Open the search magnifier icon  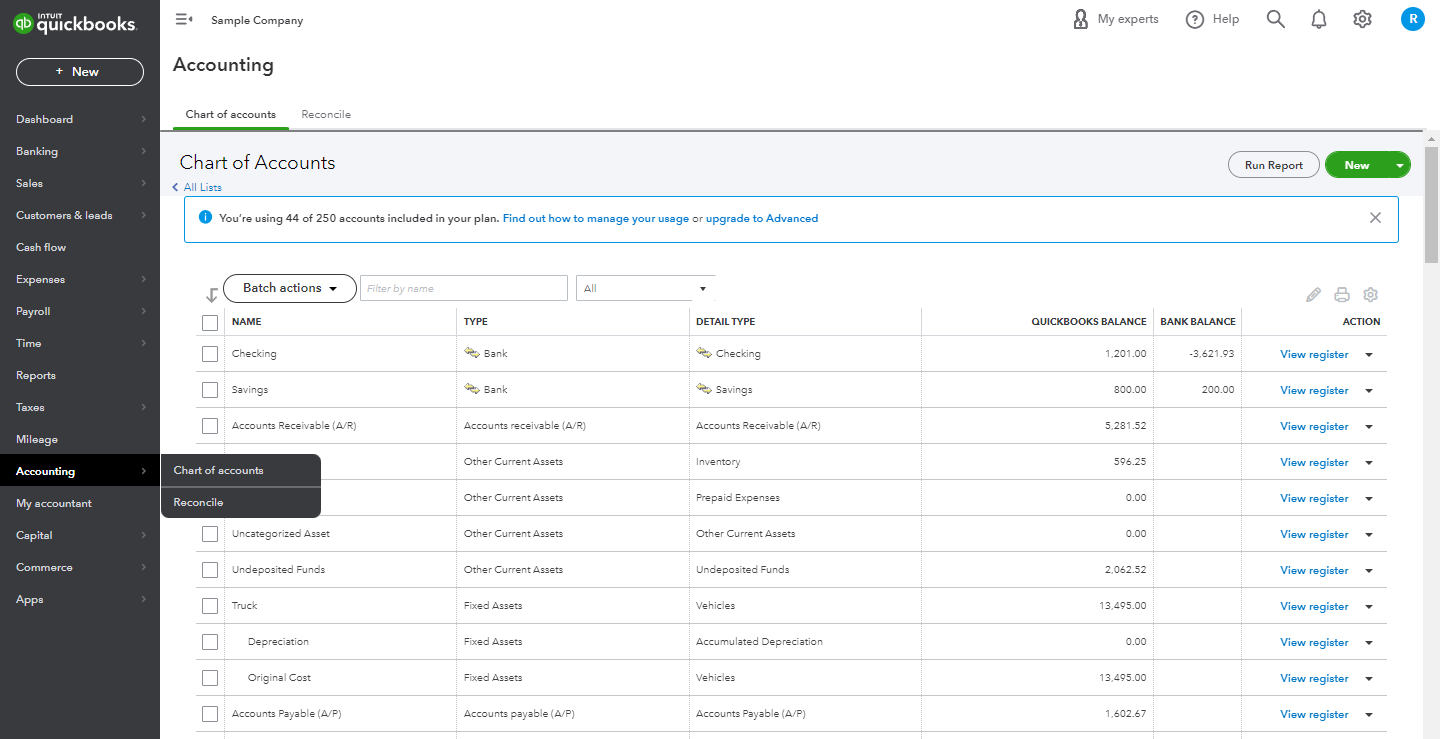pyautogui.click(x=1275, y=19)
